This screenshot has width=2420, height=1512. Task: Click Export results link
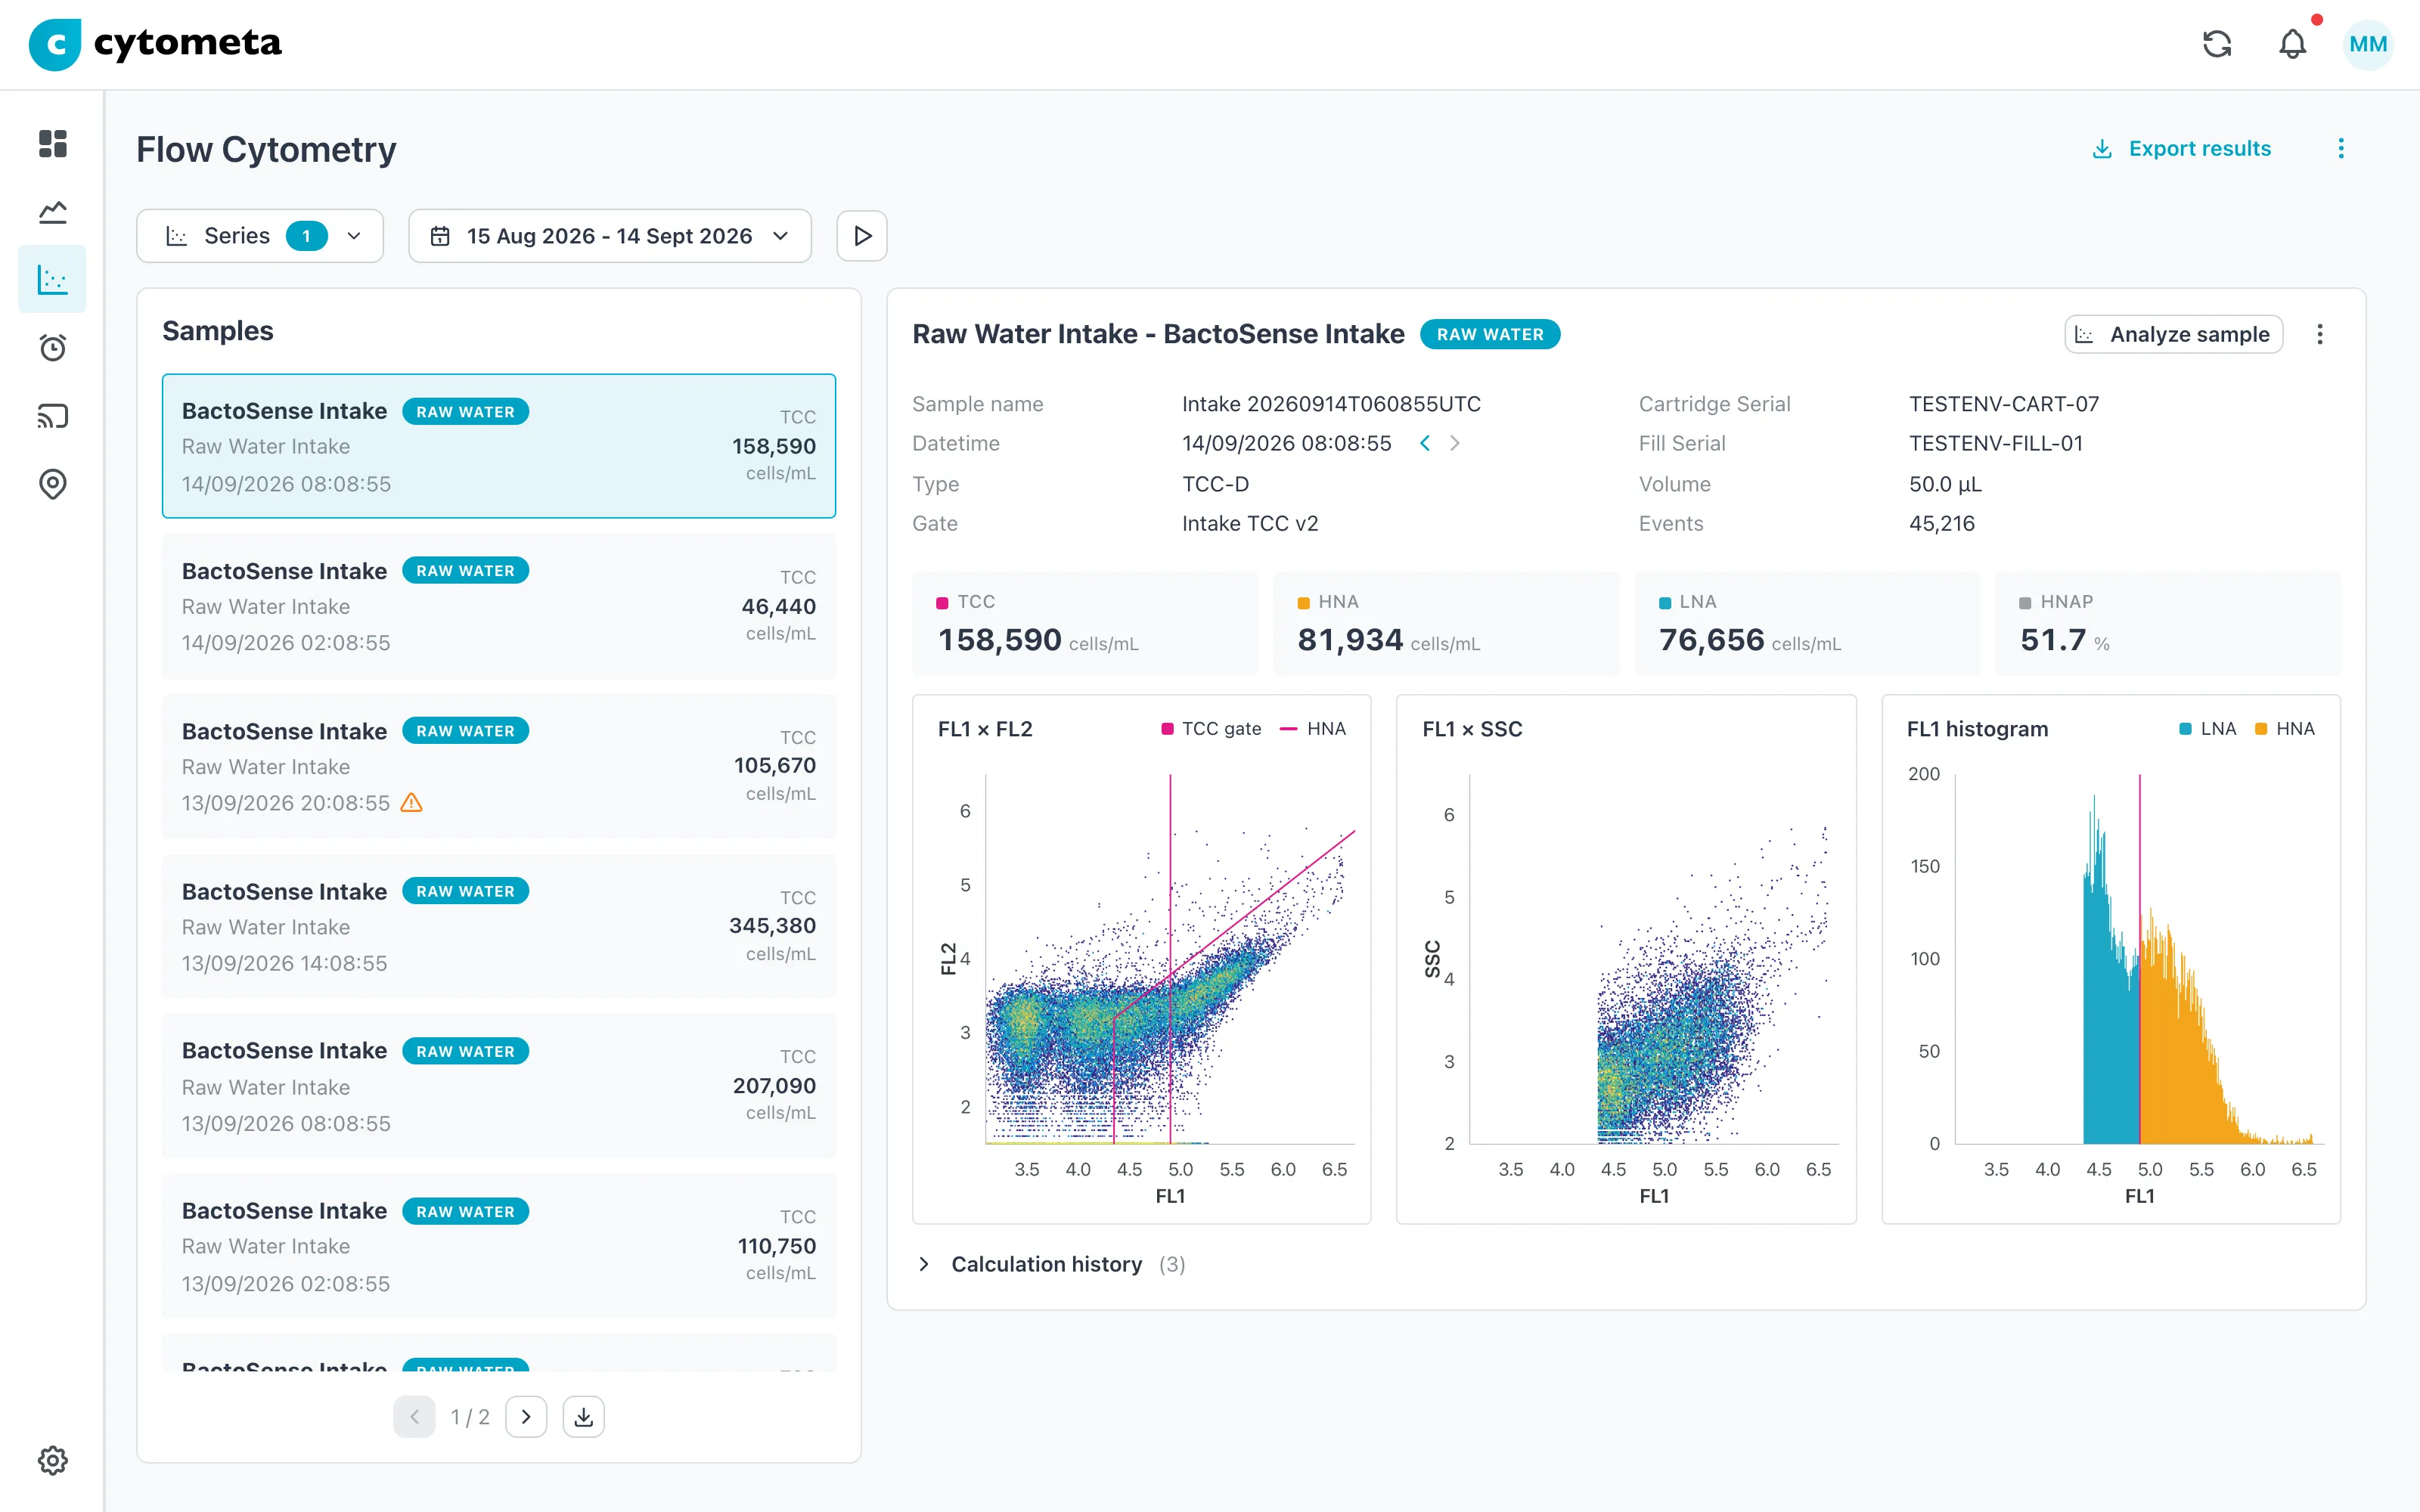point(2182,149)
